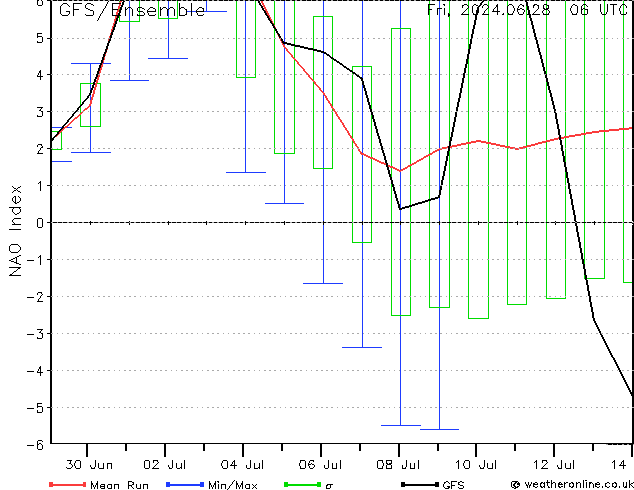Select the σ legend label
634x490 pixels.
329,485
